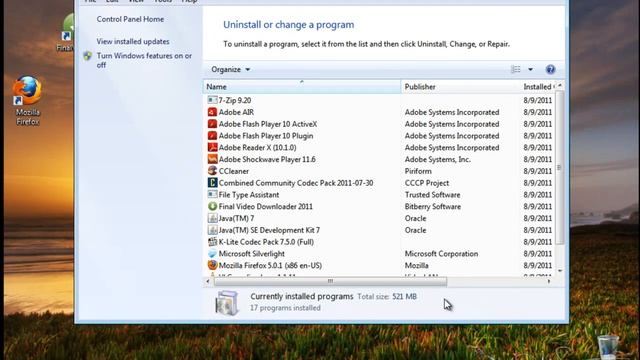Viewport: 640px width, 360px height.
Task: Click the Combined Community Codec Pack icon
Action: pyautogui.click(x=212, y=183)
